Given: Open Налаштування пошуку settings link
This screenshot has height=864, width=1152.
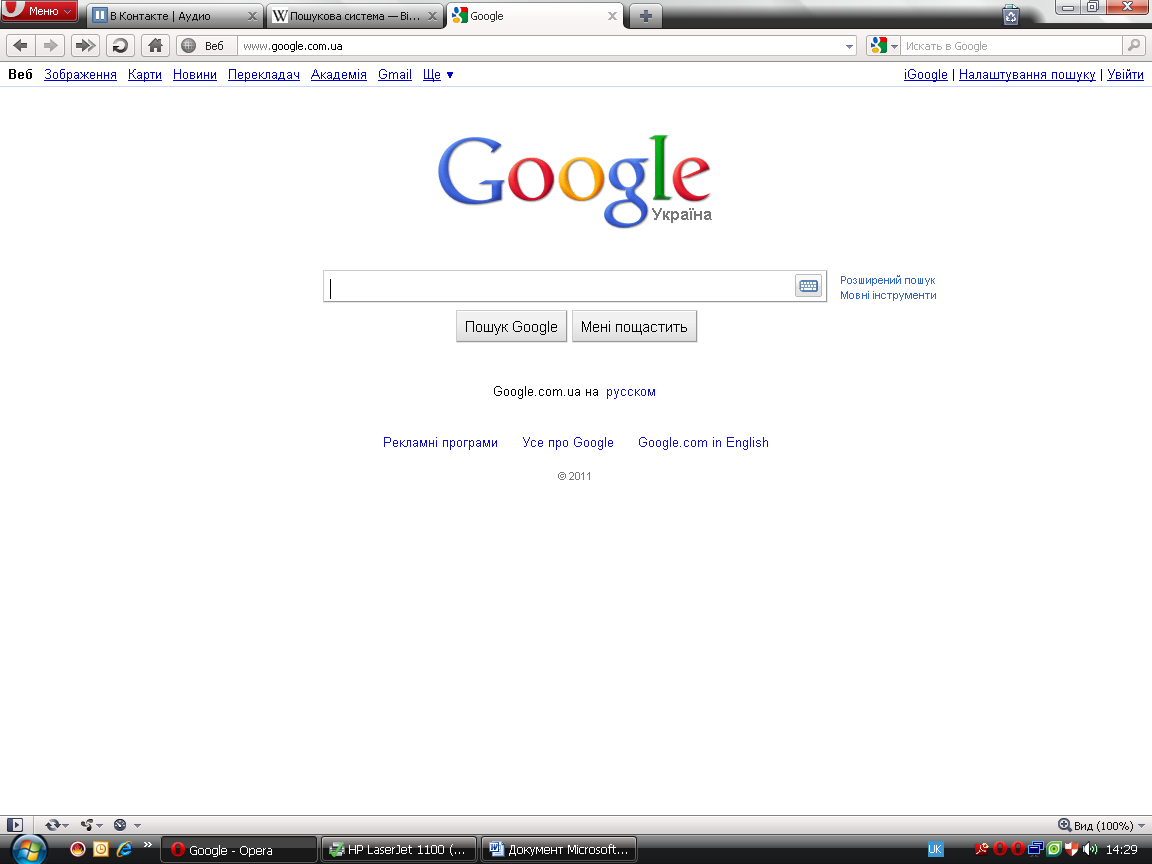Looking at the screenshot, I should pos(1027,74).
